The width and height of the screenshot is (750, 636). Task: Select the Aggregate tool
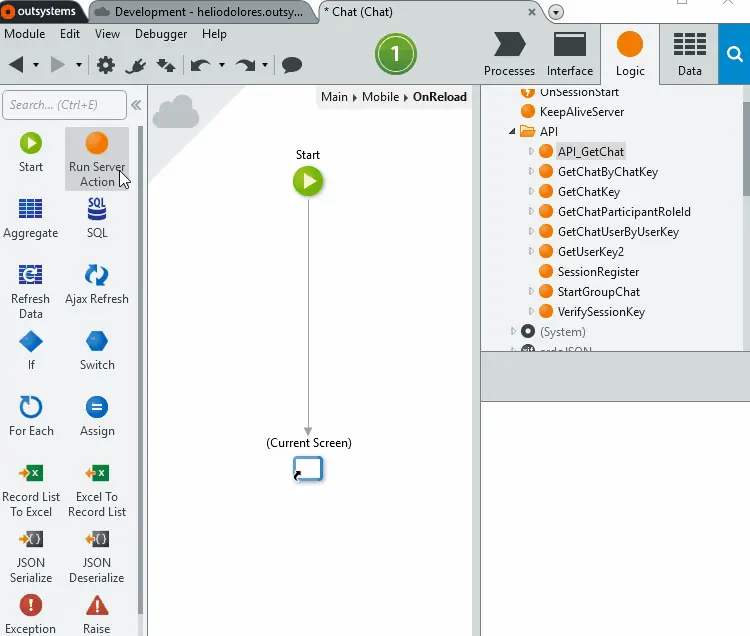point(31,219)
